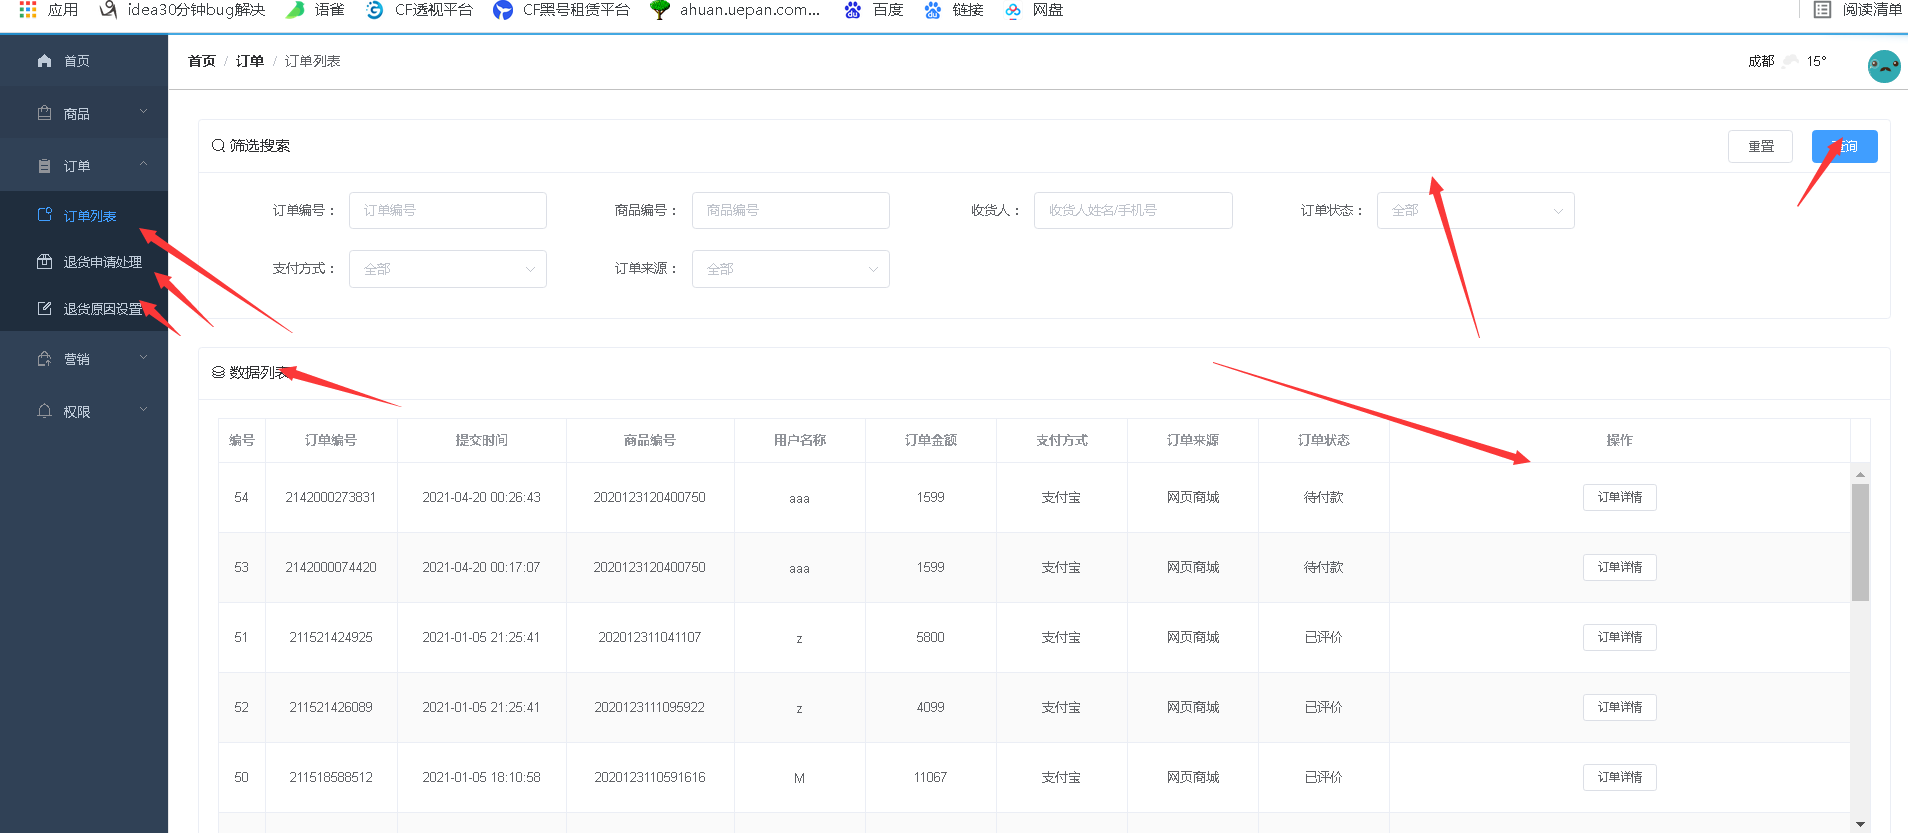1908x833 pixels.
Task: Click the 订单列表 icon in sidebar
Action: coord(44,215)
